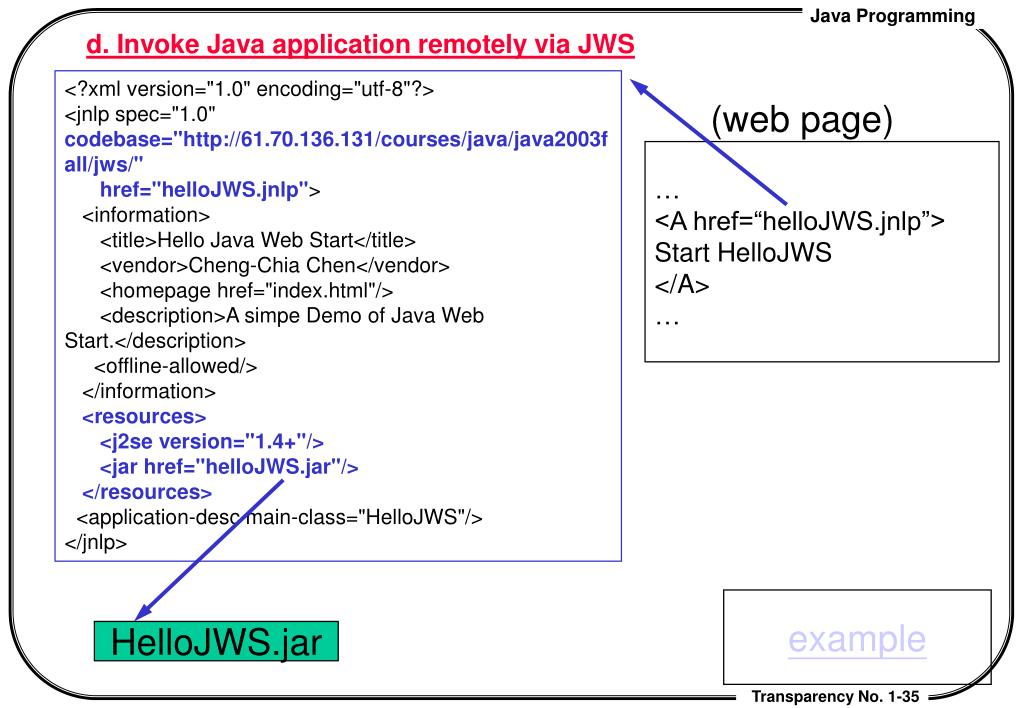The image size is (1023, 708).
Task: Click the <homepage href="index.html"/> line
Action: click(x=247, y=291)
